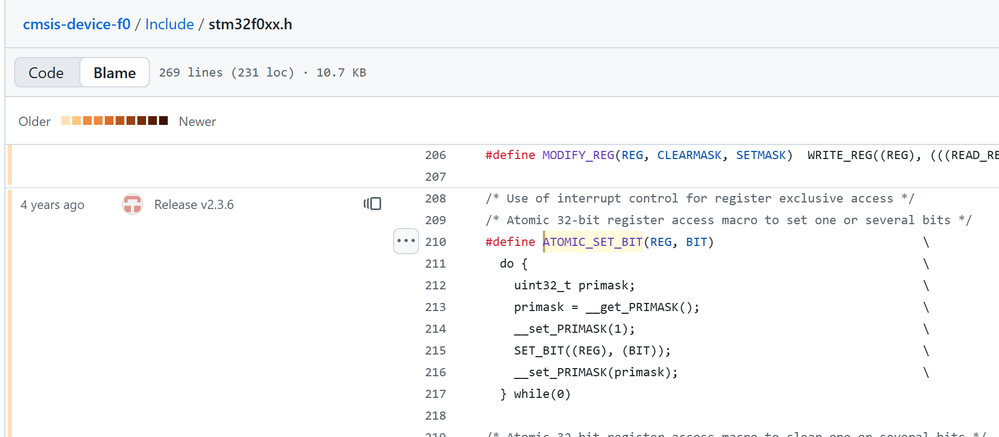This screenshot has height=437, width=999.
Task: Click the '4 years ago' timestamp
Action: click(52, 205)
